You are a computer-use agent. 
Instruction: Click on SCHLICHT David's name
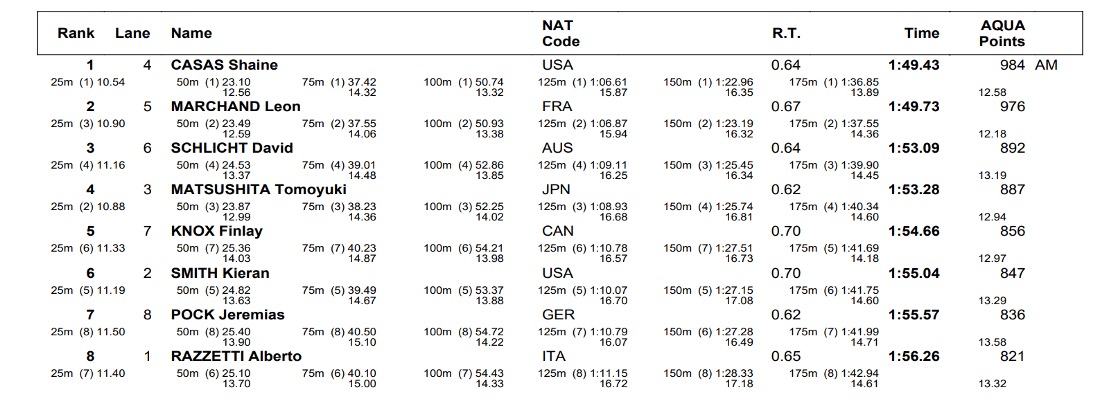231,148
